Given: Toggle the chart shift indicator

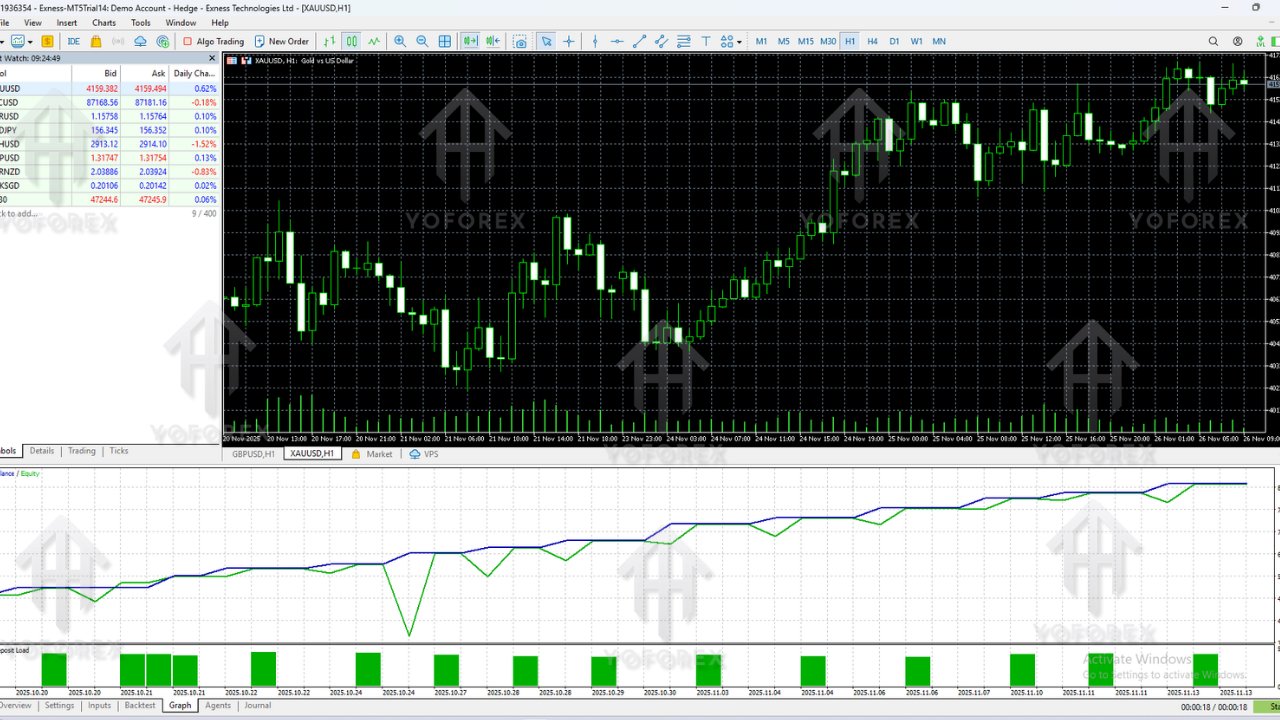Looking at the screenshot, I should tap(493, 41).
